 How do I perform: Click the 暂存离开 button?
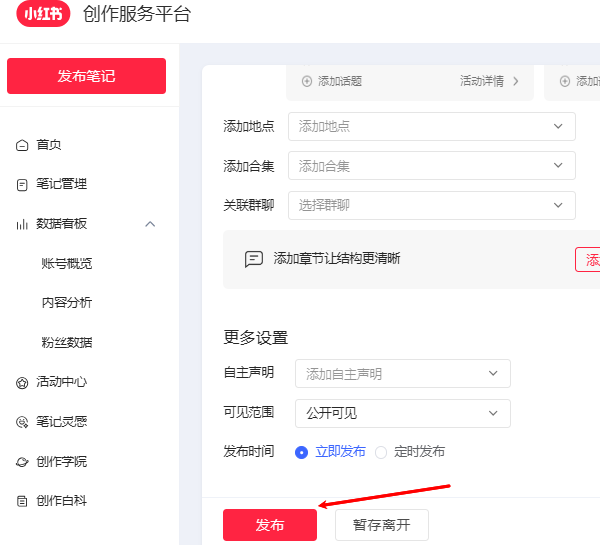coord(382,525)
